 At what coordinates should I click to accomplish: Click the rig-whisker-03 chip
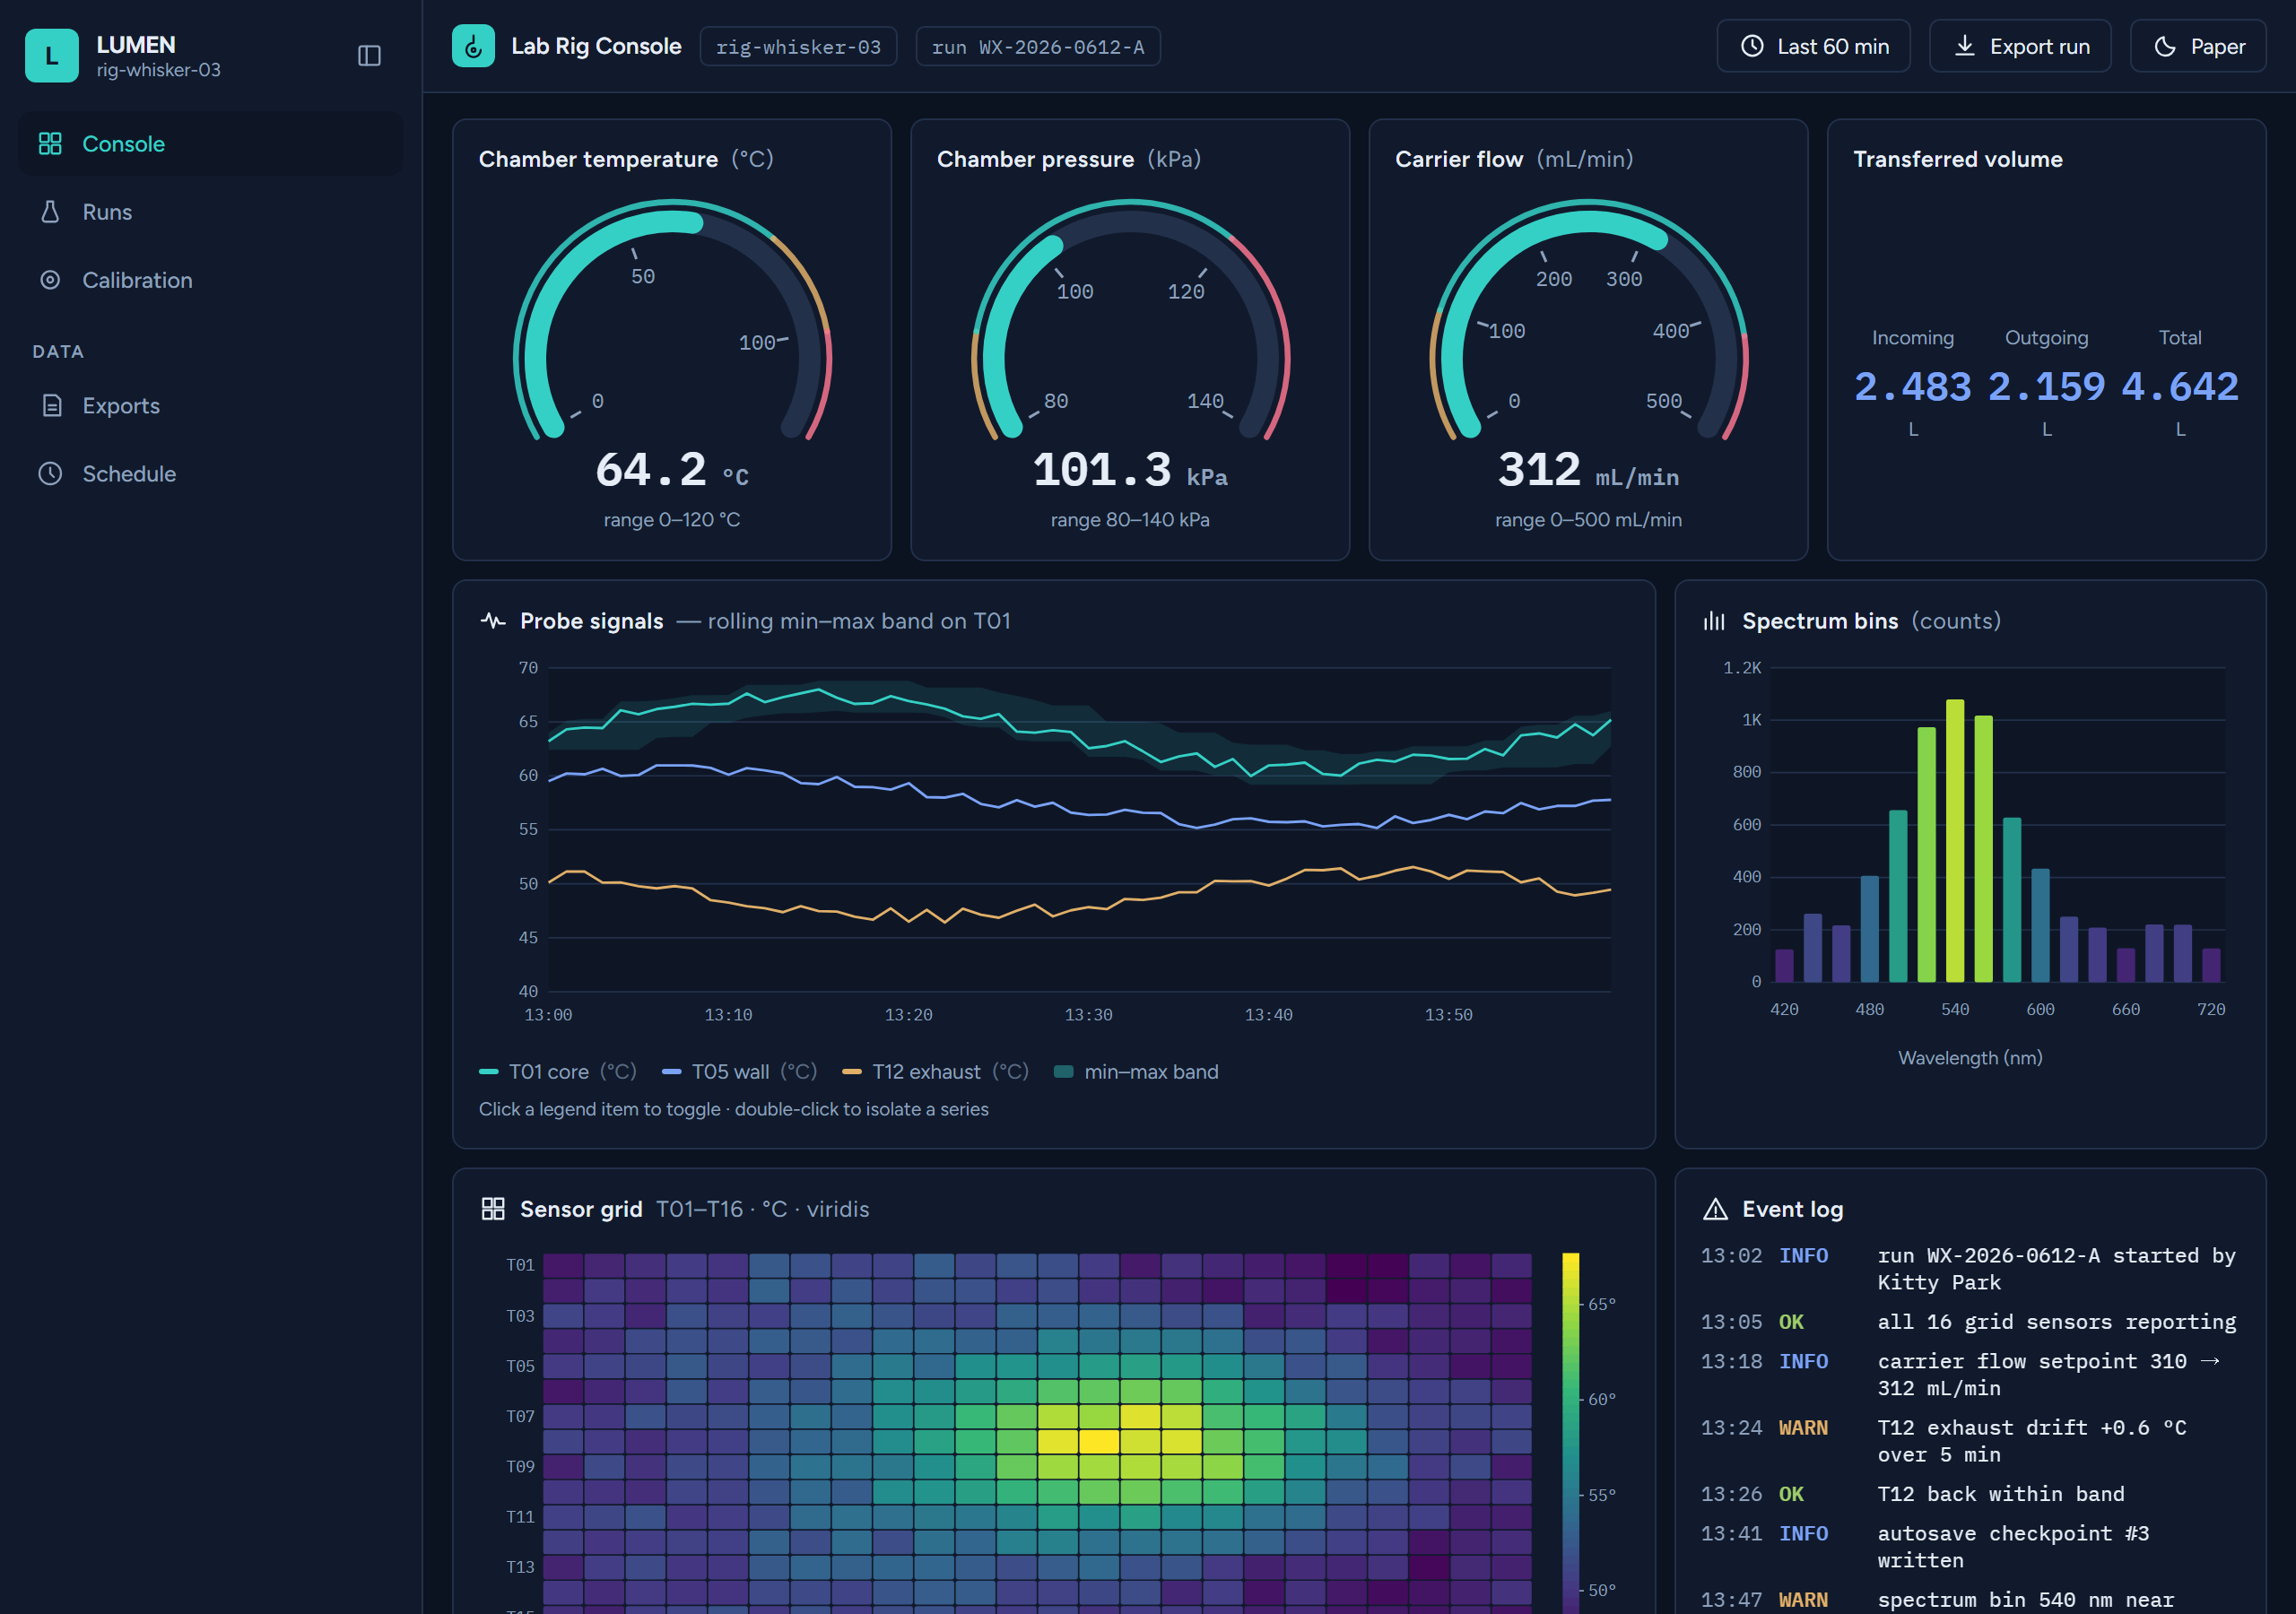click(798, 47)
